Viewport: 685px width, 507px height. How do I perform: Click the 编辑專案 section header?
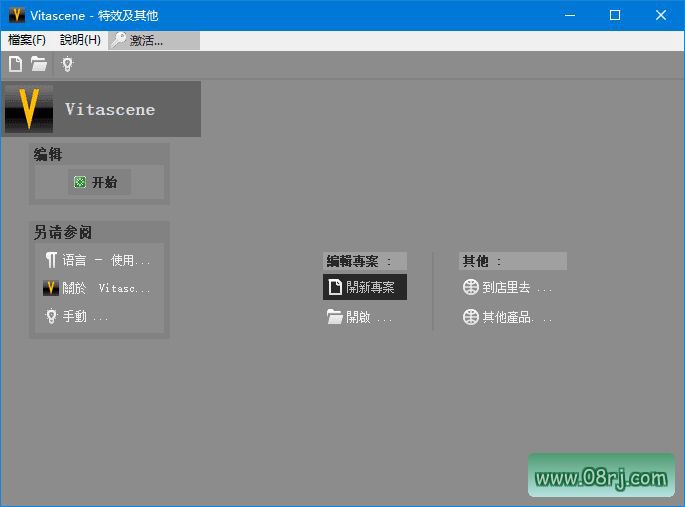[x=364, y=261]
